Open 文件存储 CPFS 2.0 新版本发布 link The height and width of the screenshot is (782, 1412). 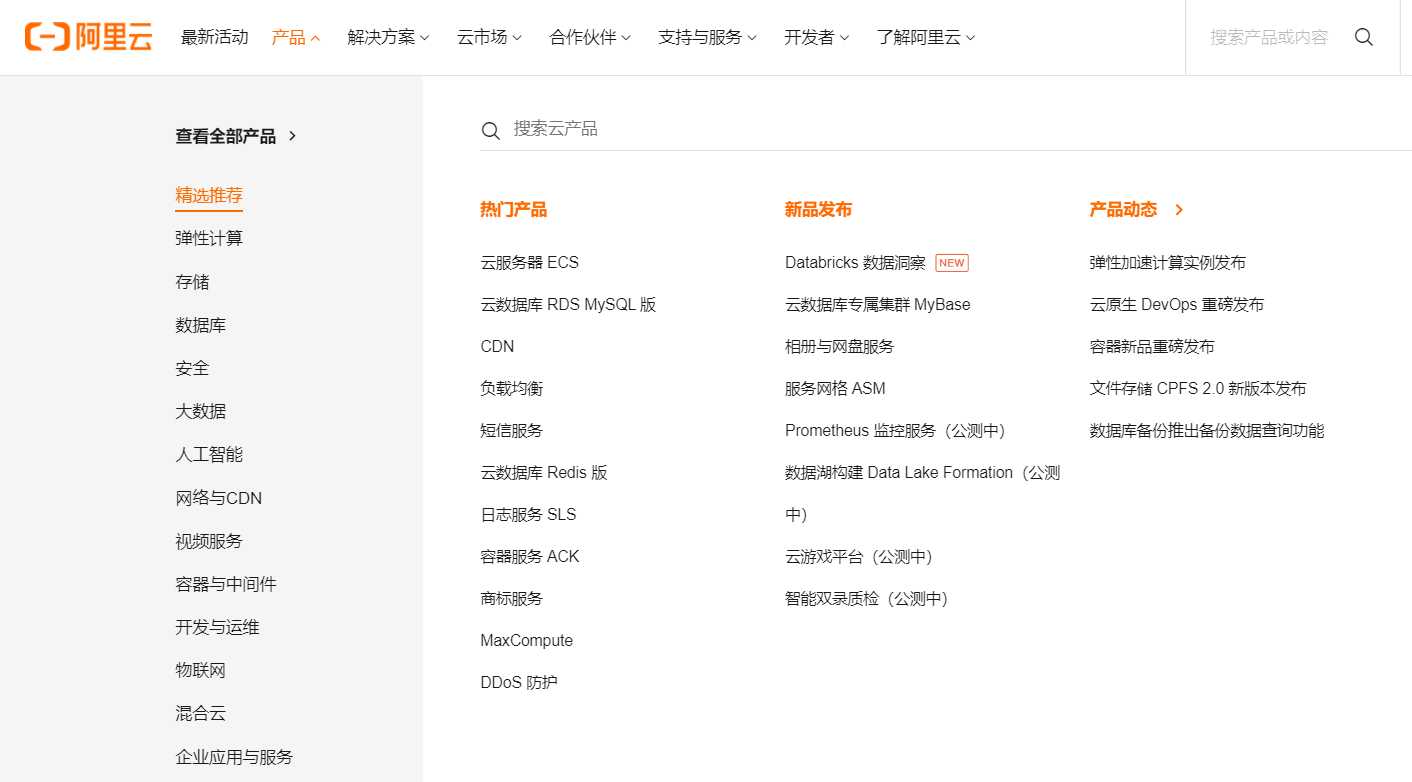coord(1198,389)
